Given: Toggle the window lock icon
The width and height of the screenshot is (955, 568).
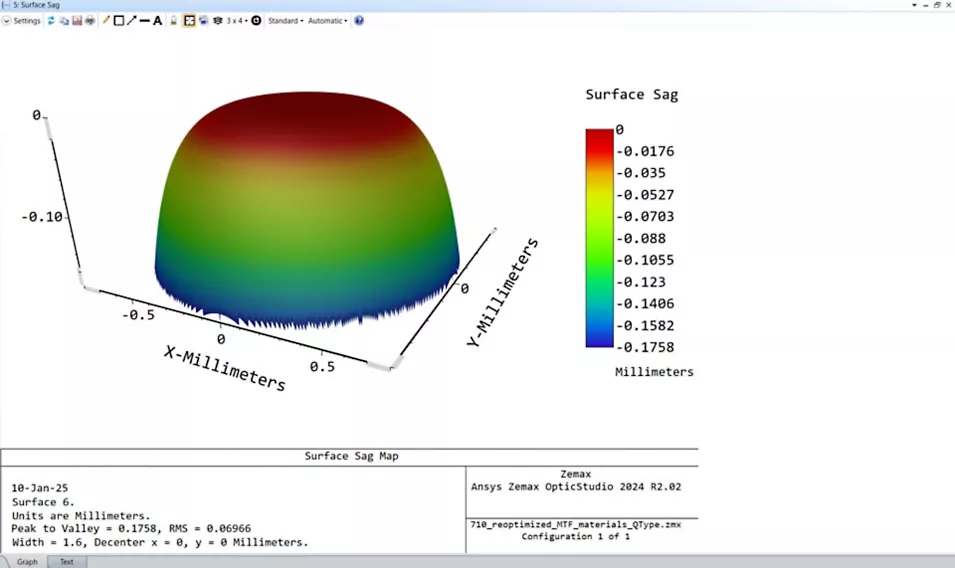Looking at the screenshot, I should (174, 21).
